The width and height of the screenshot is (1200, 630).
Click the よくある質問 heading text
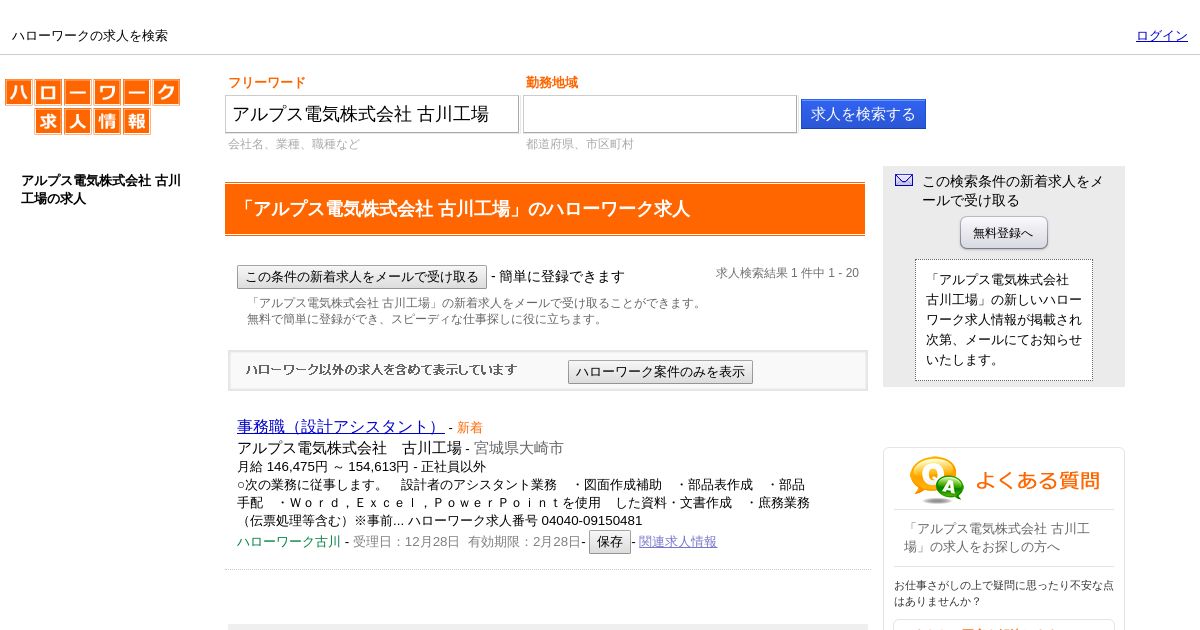tap(1037, 481)
